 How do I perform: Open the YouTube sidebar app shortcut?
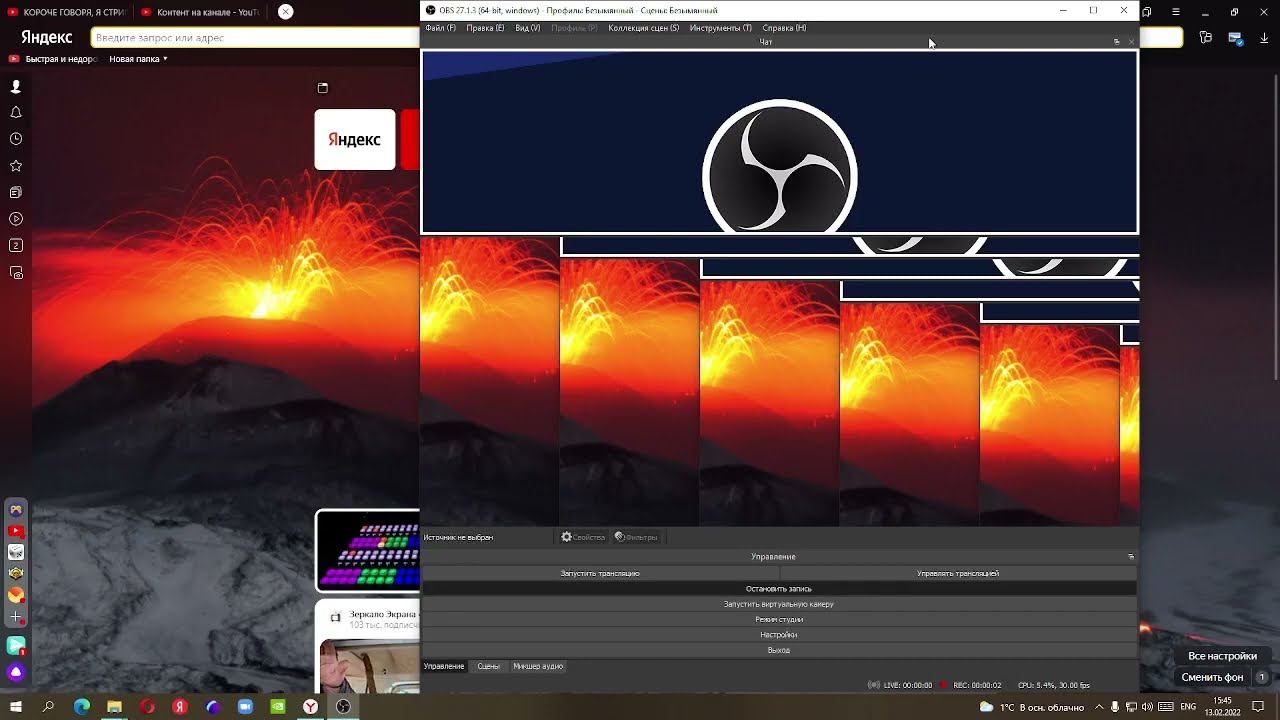pyautogui.click(x=16, y=531)
